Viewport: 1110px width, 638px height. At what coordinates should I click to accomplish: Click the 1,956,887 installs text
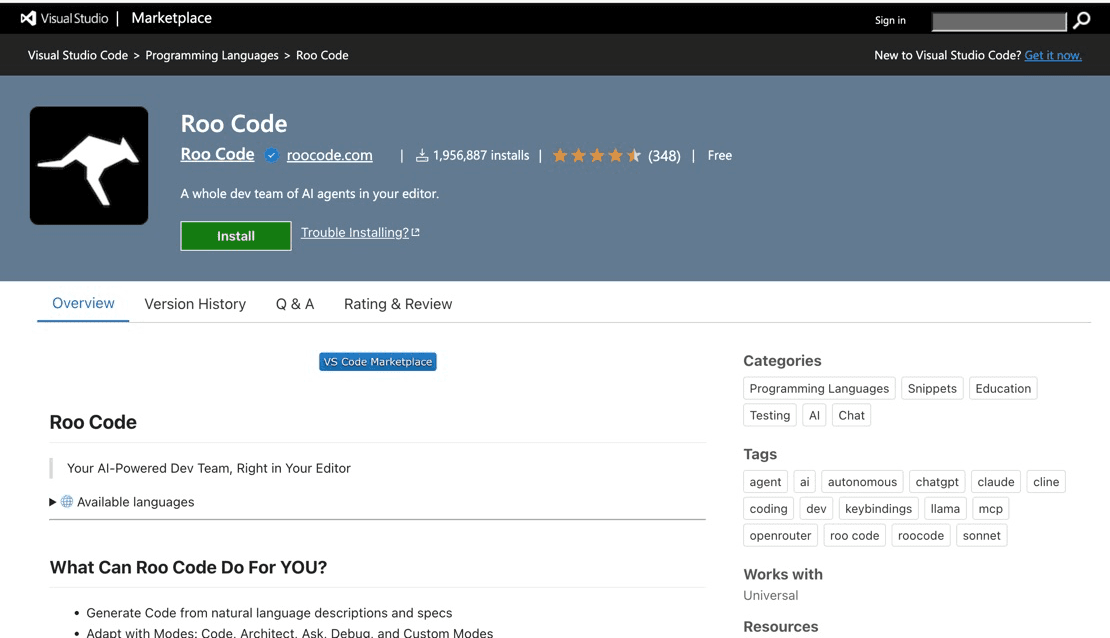click(481, 155)
